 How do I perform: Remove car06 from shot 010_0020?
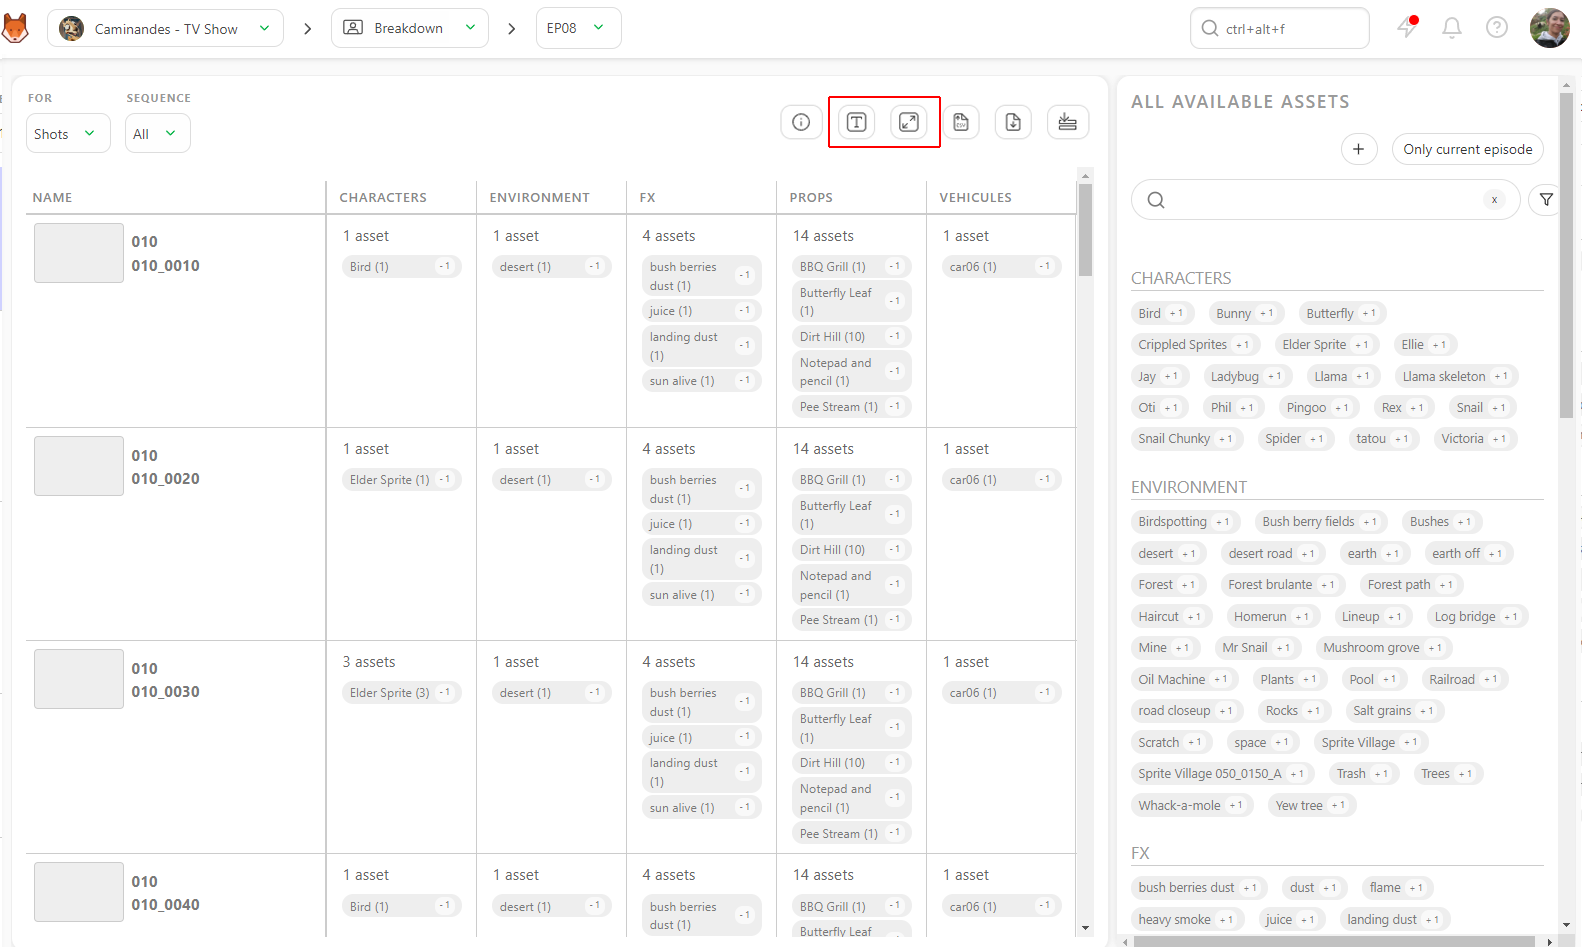(1045, 479)
